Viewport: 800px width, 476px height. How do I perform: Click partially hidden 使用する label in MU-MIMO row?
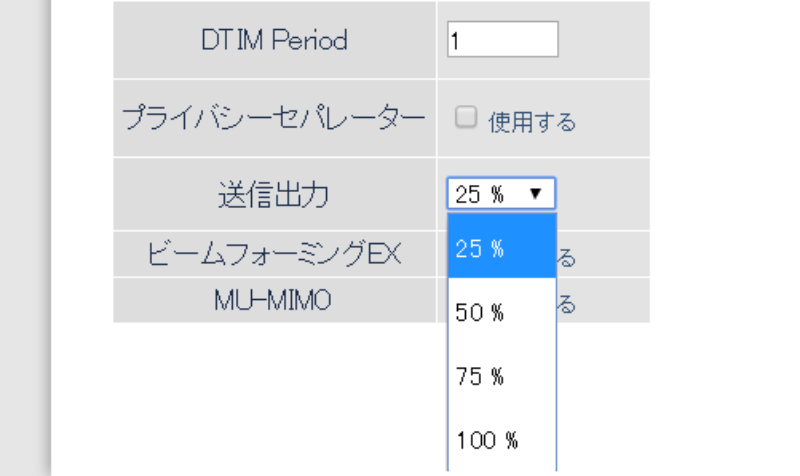click(x=567, y=305)
